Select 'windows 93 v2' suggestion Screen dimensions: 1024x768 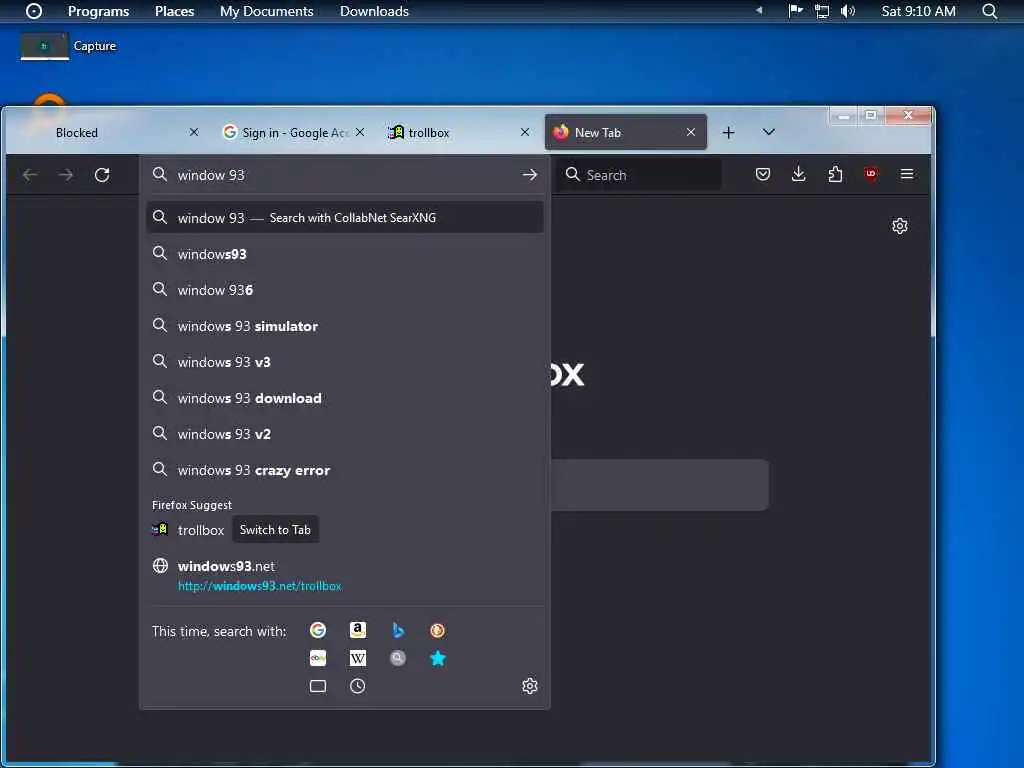click(x=345, y=434)
